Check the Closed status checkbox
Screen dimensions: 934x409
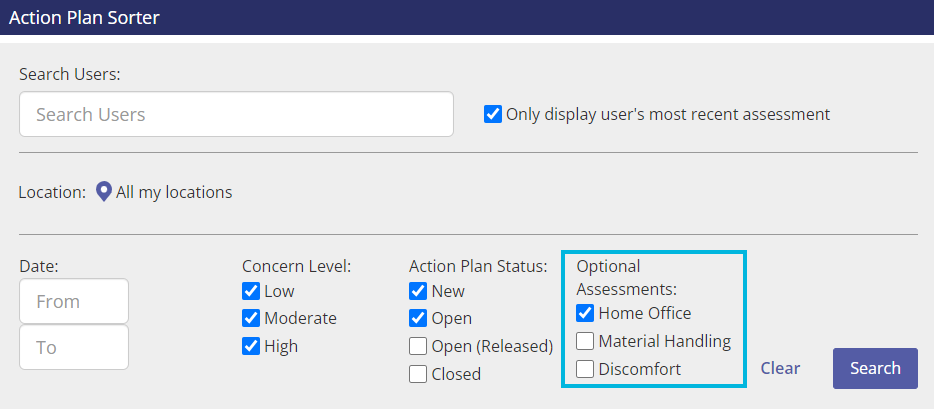click(418, 374)
